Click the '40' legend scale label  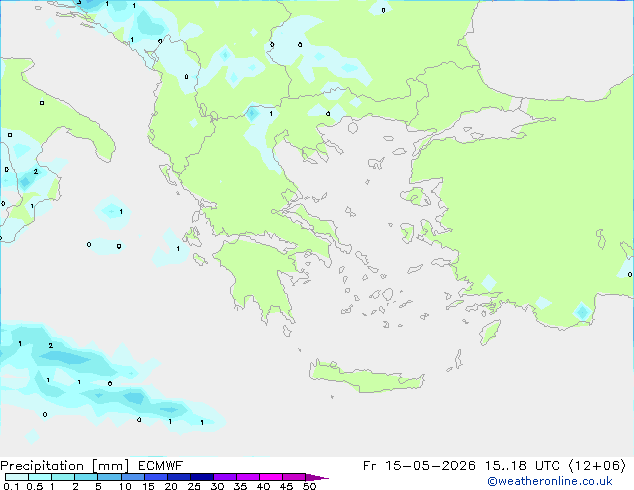(x=263, y=486)
